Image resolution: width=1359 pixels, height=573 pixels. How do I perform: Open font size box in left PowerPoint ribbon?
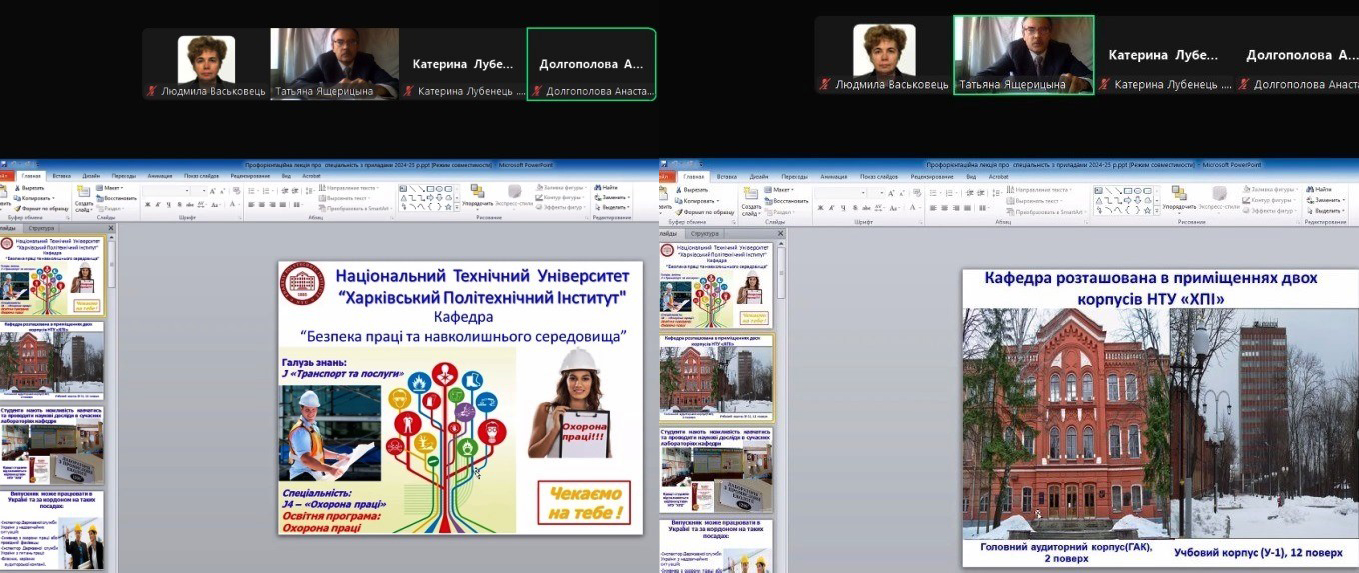(199, 191)
